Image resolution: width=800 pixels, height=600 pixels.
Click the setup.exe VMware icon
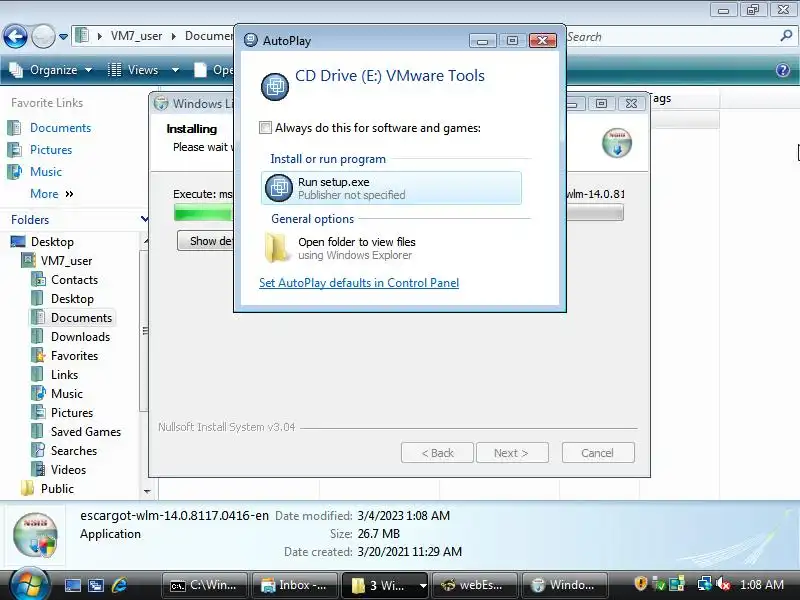279,188
